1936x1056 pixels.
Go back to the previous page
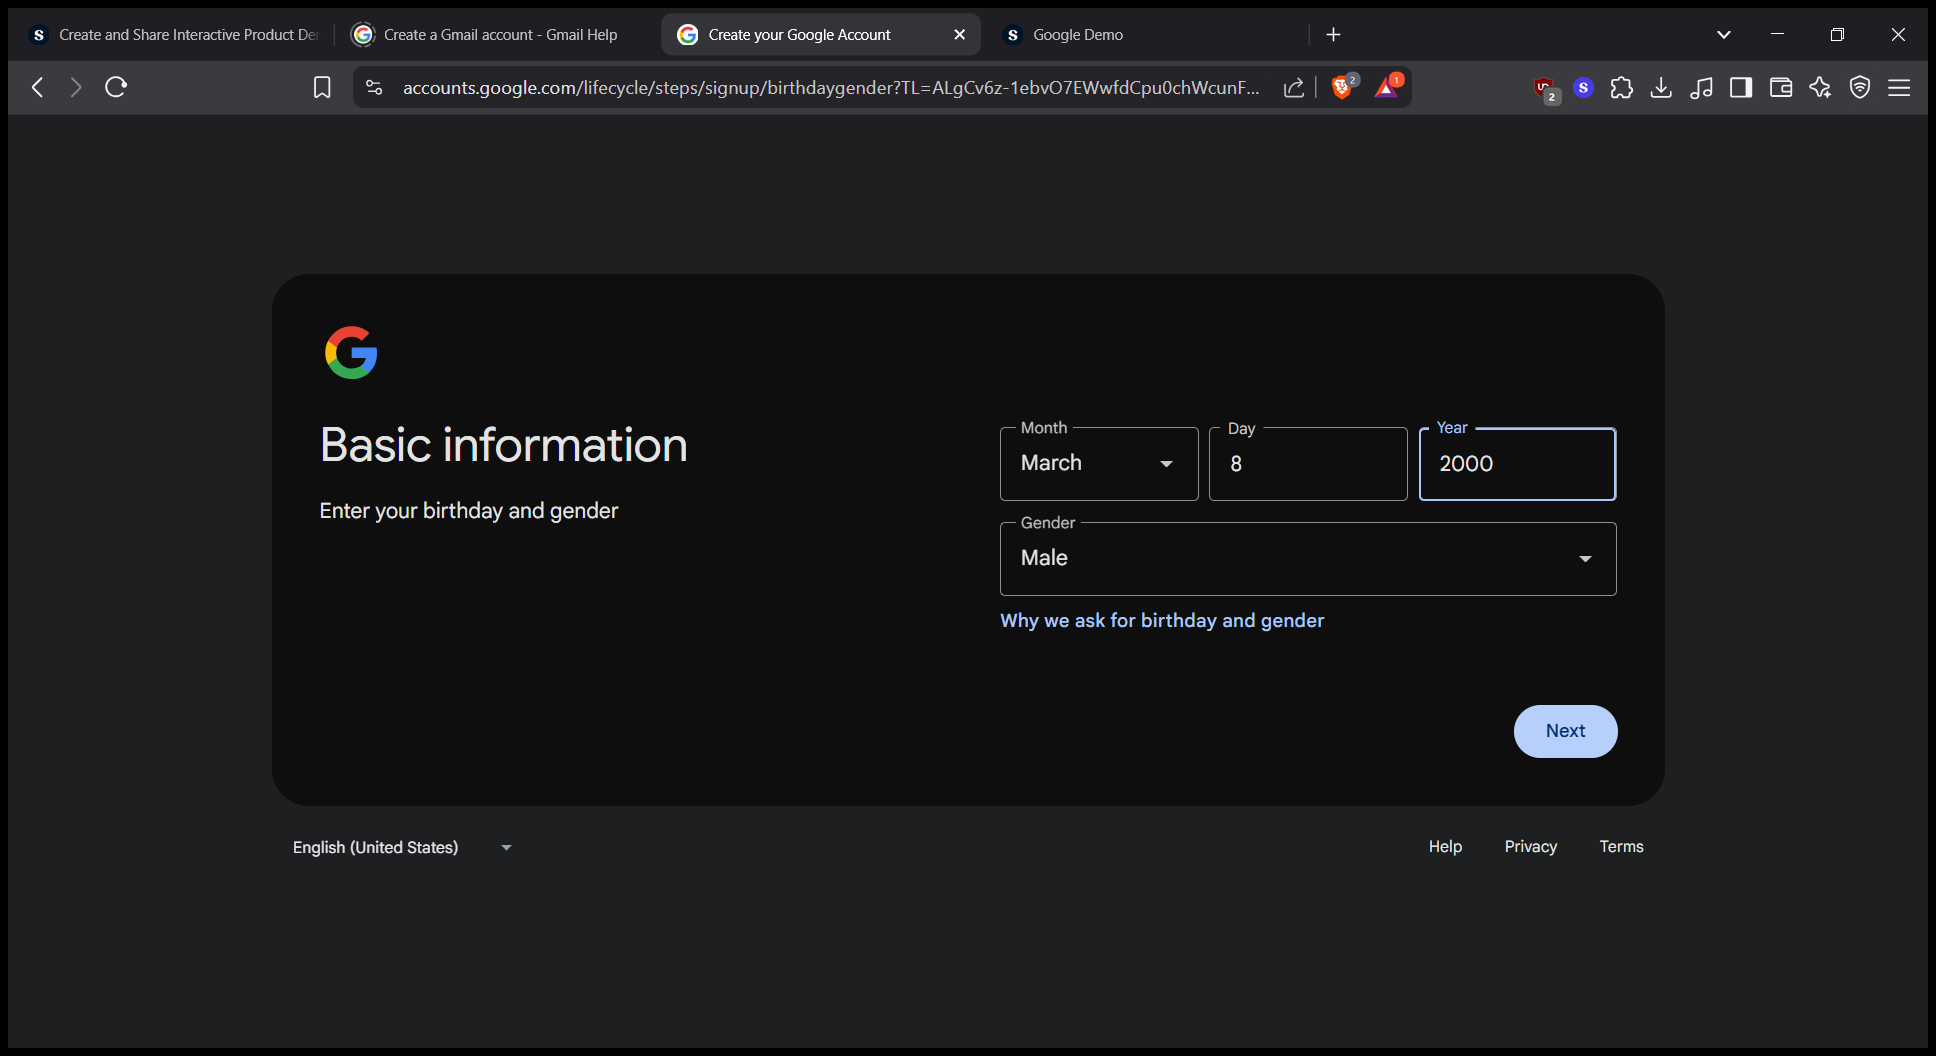click(37, 87)
